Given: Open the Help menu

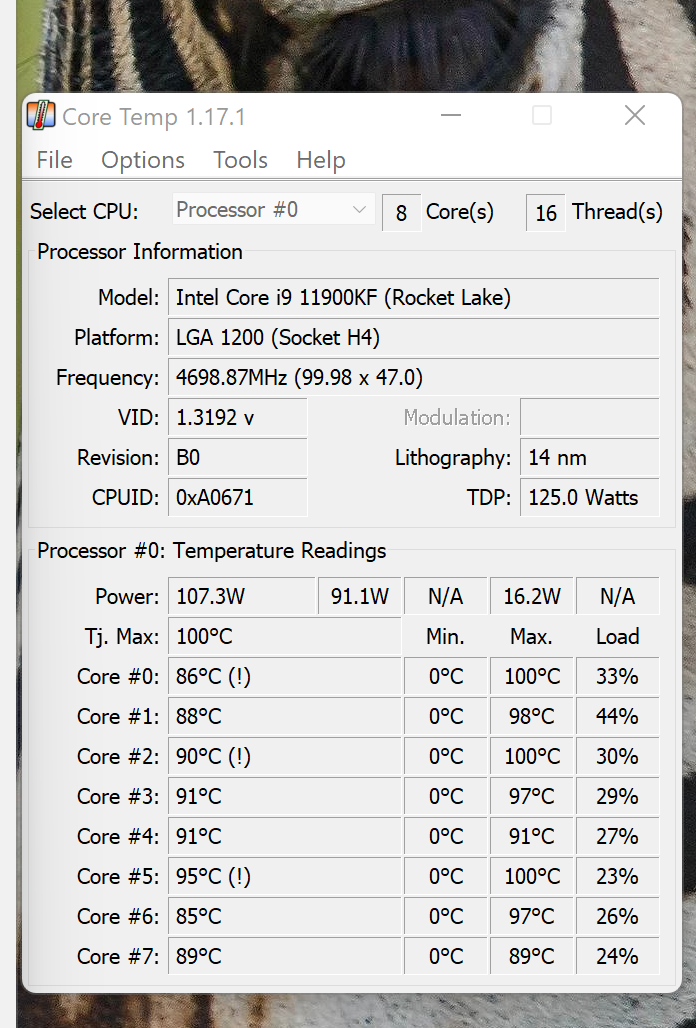Looking at the screenshot, I should click(321, 160).
